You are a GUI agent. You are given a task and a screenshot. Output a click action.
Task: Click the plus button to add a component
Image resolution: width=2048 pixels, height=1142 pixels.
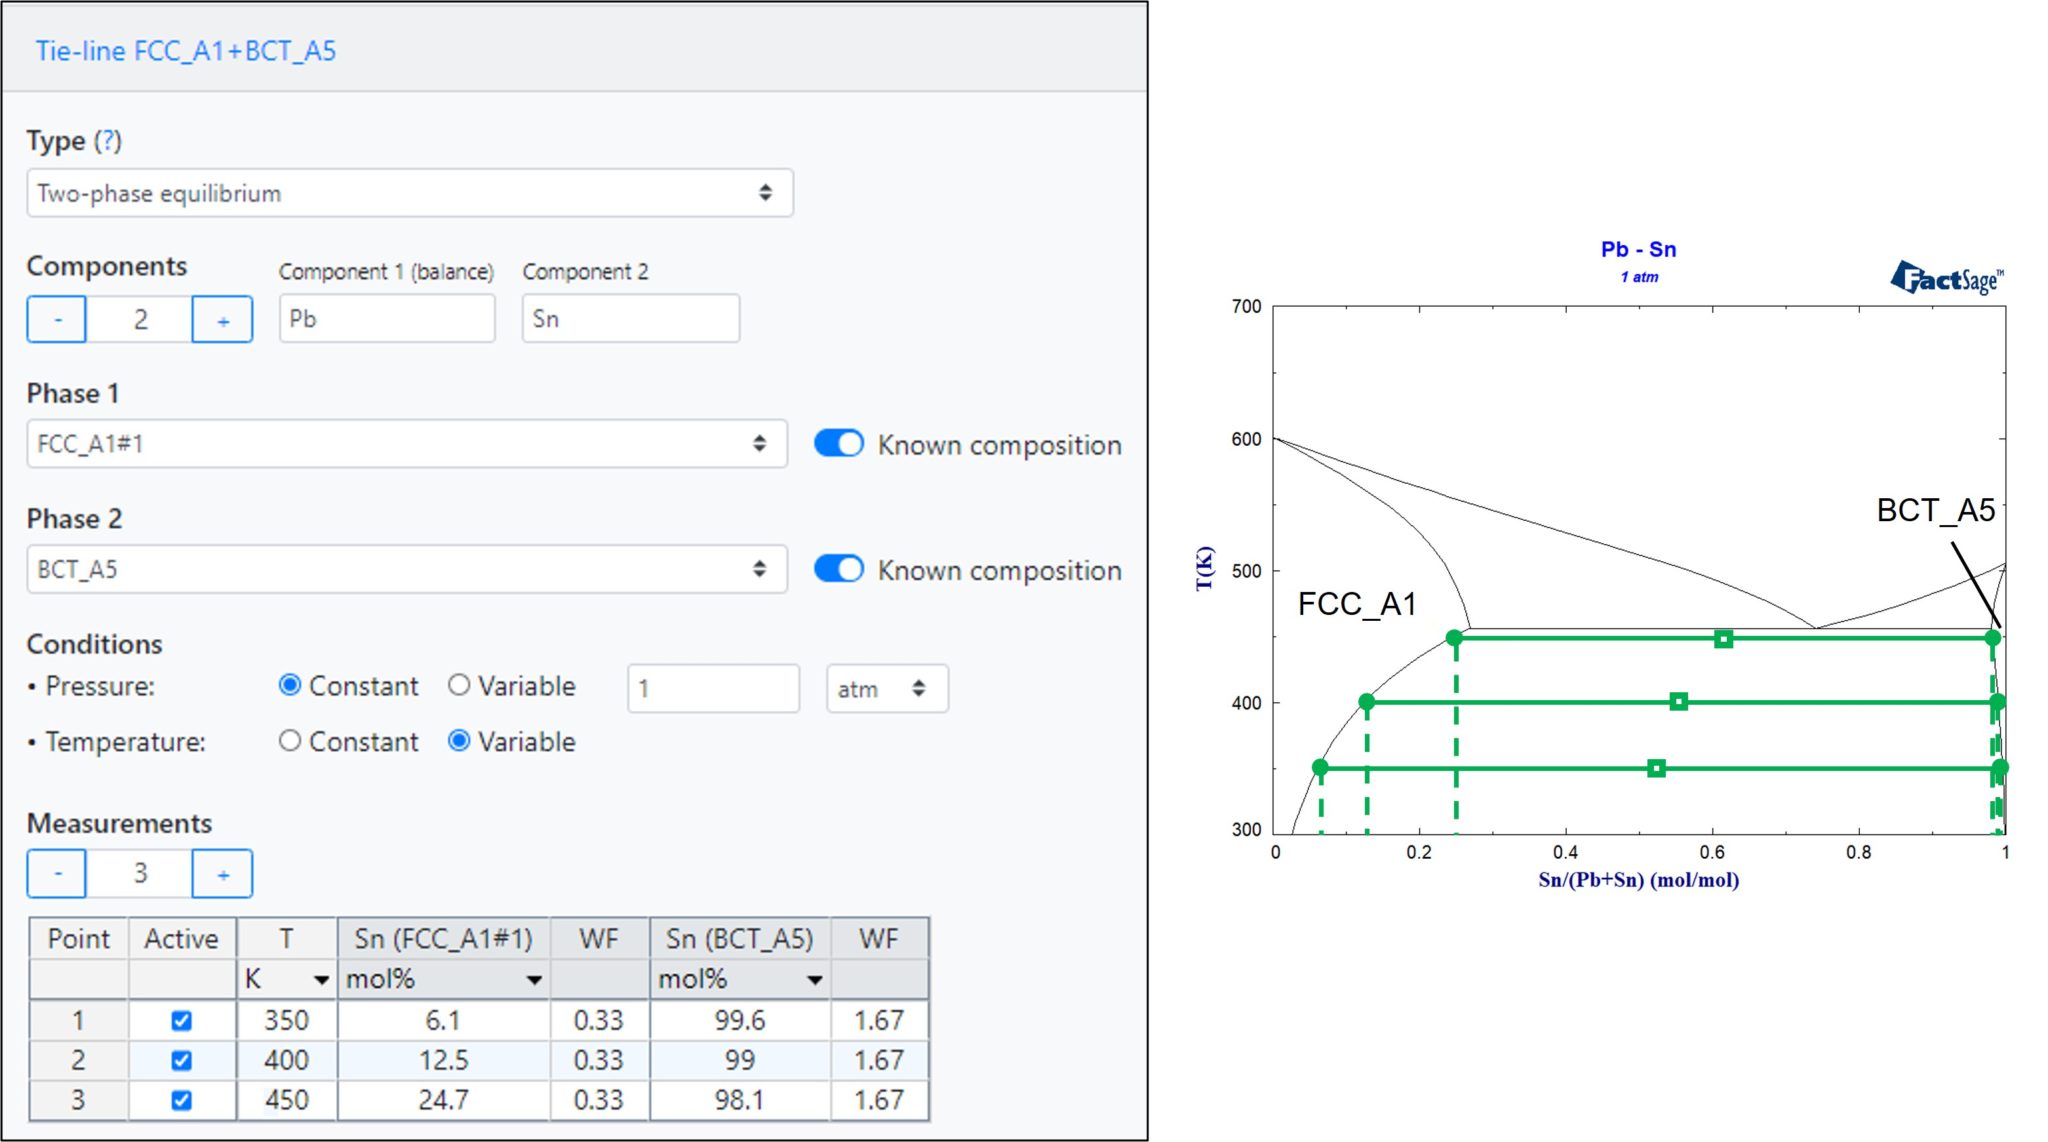coord(221,319)
